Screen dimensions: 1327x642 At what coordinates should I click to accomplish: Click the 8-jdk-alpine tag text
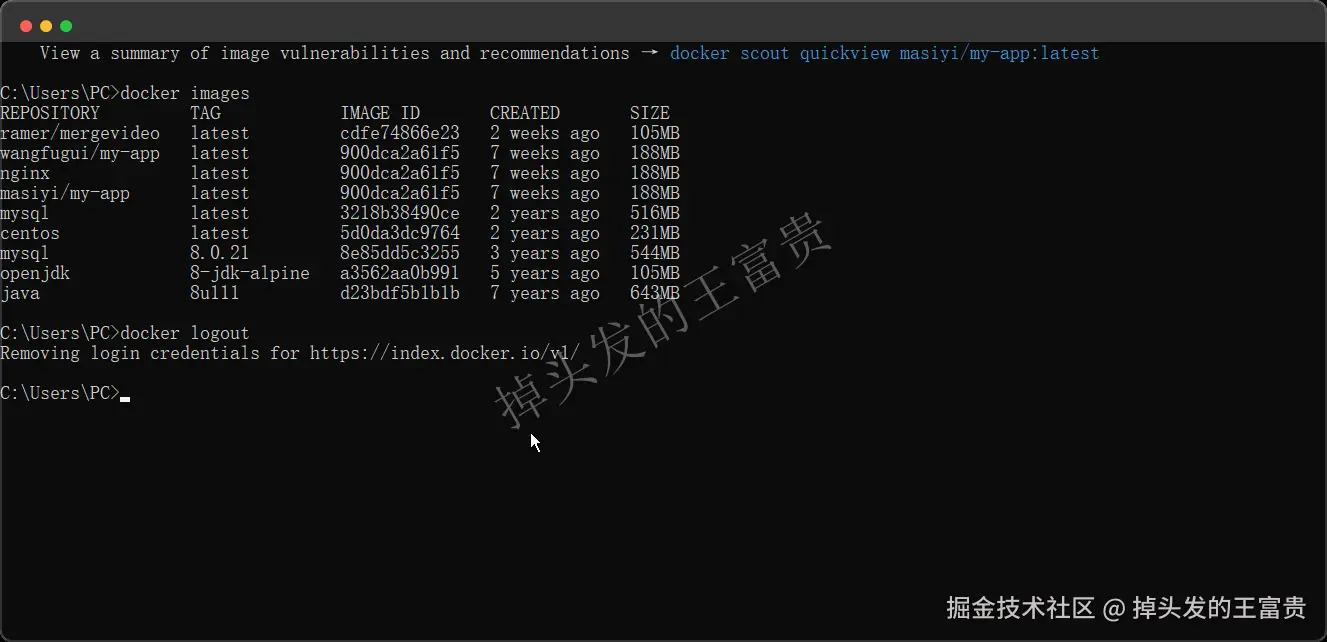pos(250,273)
